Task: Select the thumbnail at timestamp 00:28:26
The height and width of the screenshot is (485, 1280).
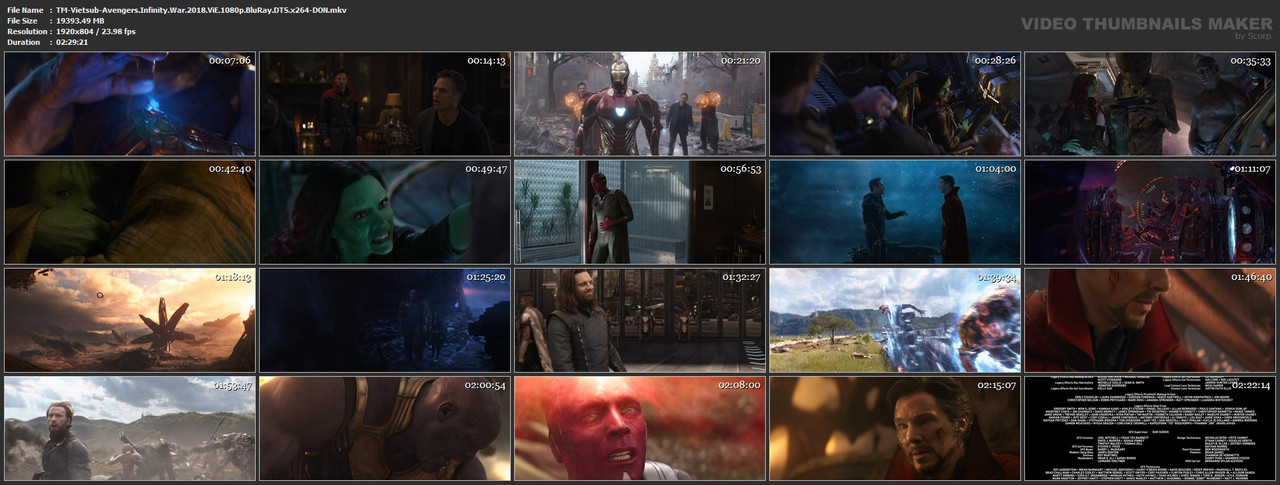Action: coord(895,104)
